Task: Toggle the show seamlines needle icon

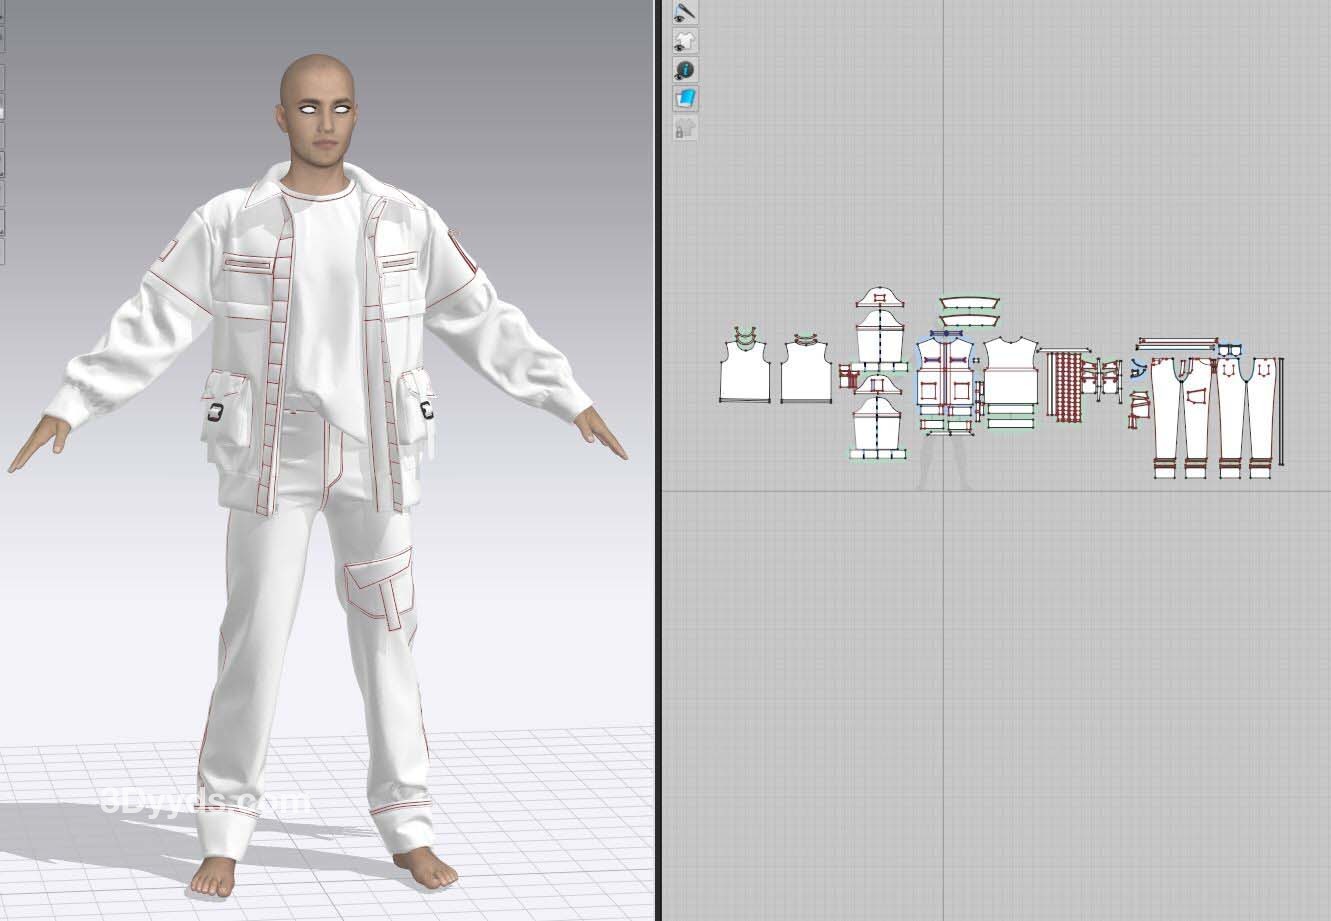Action: (x=685, y=12)
